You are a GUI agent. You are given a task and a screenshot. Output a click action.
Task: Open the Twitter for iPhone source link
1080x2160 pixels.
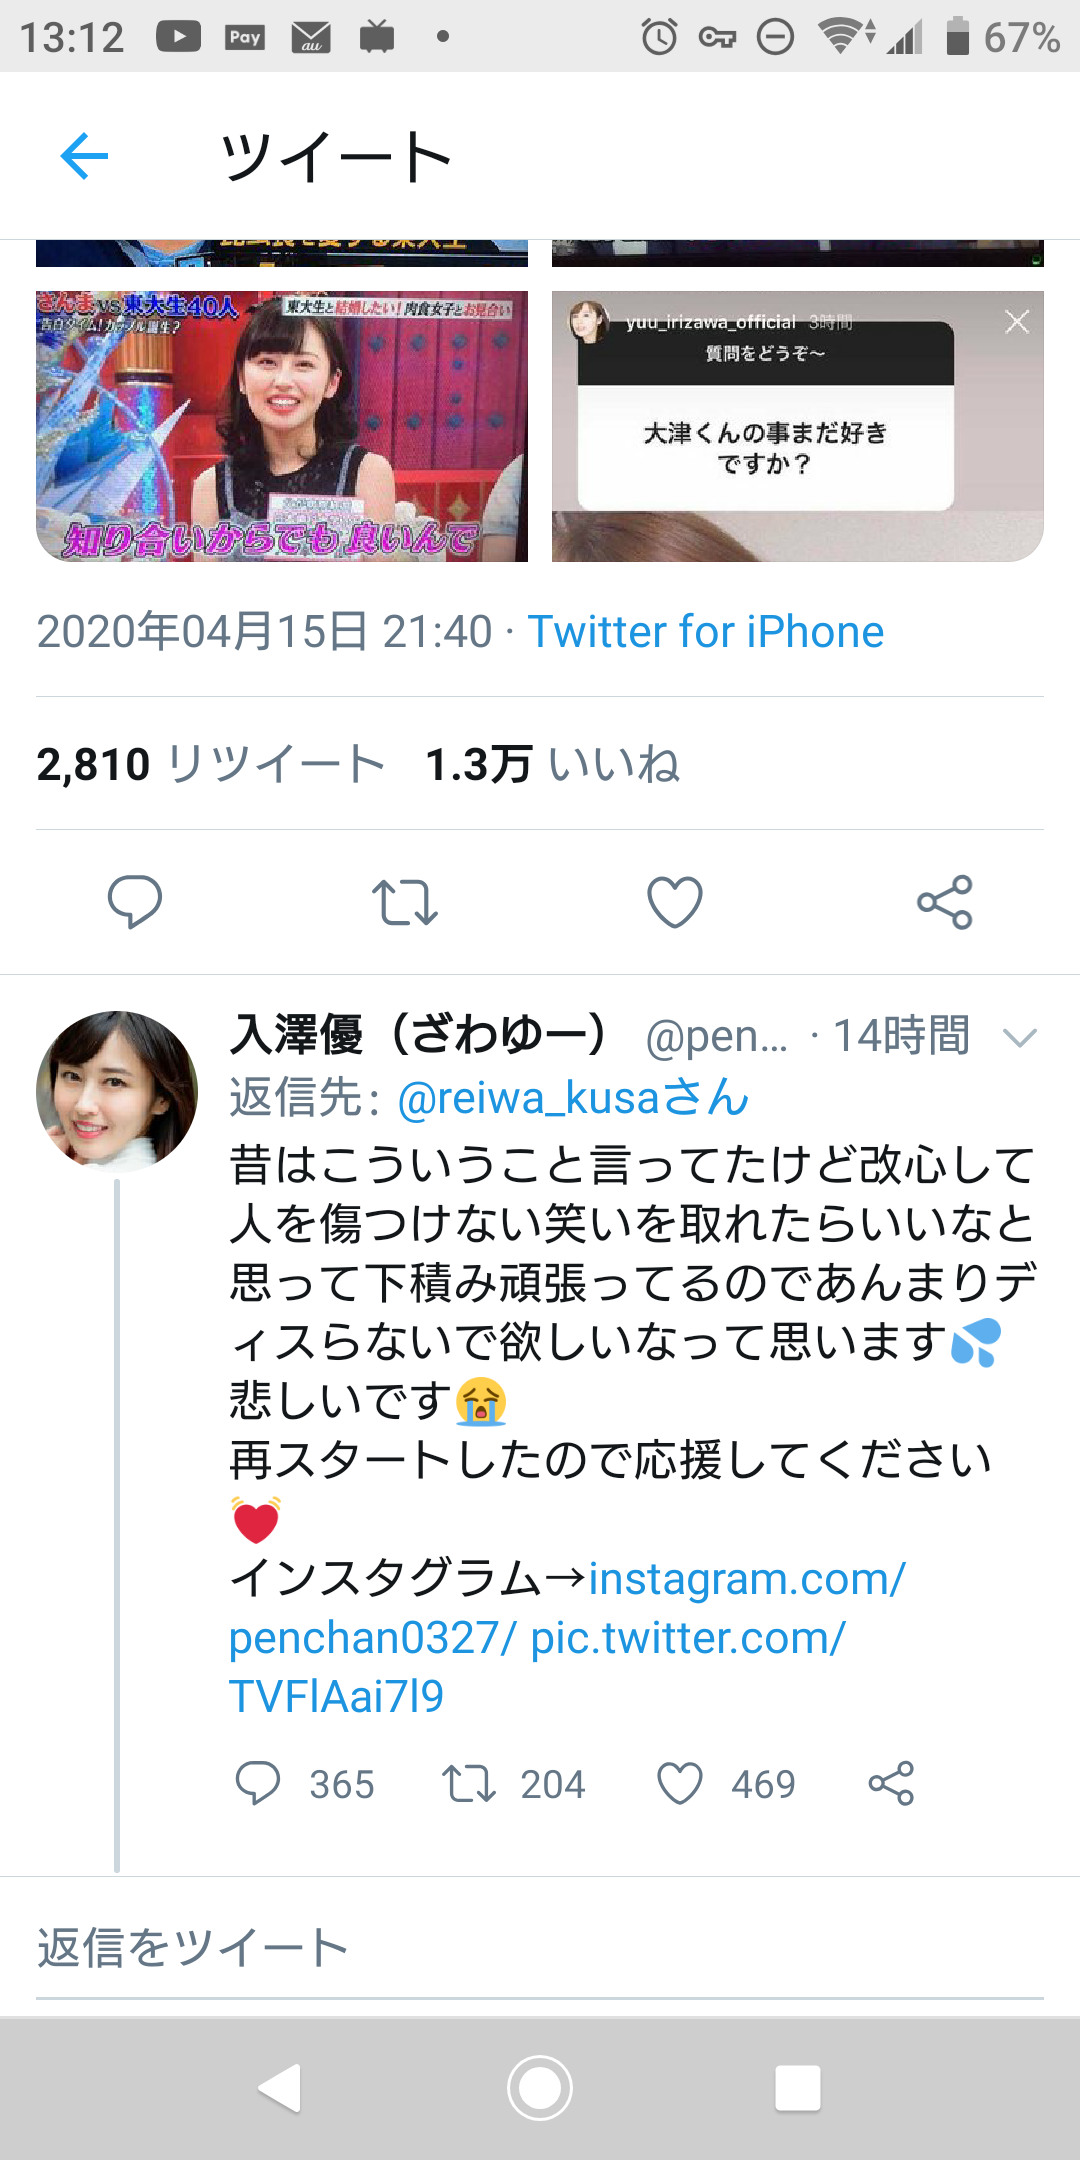(706, 632)
